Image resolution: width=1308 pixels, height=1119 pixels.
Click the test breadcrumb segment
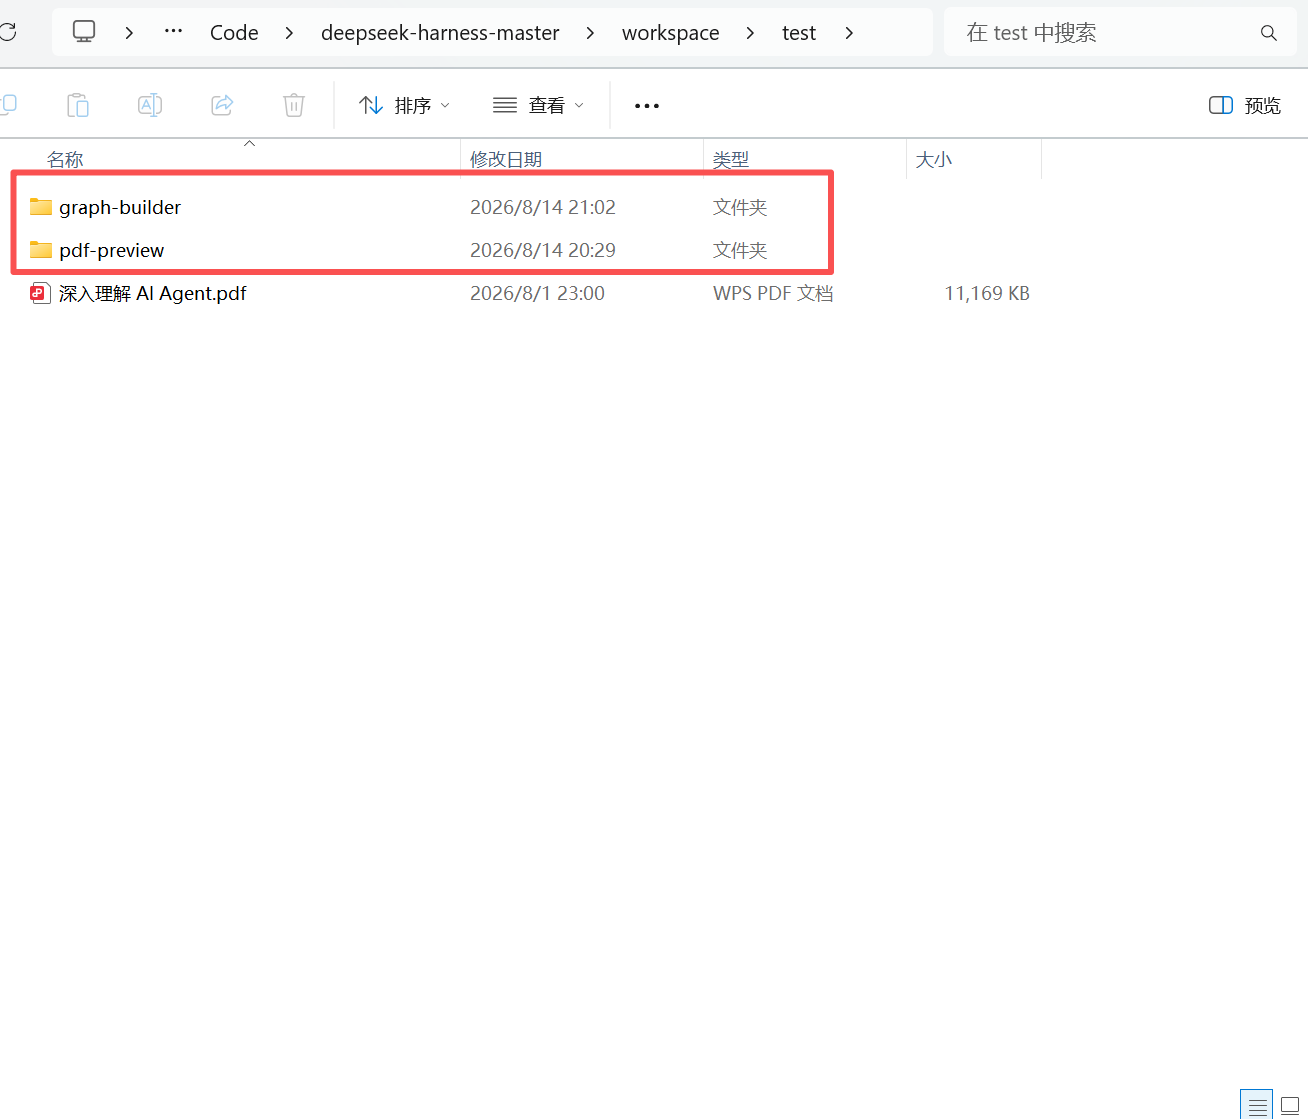tap(799, 33)
